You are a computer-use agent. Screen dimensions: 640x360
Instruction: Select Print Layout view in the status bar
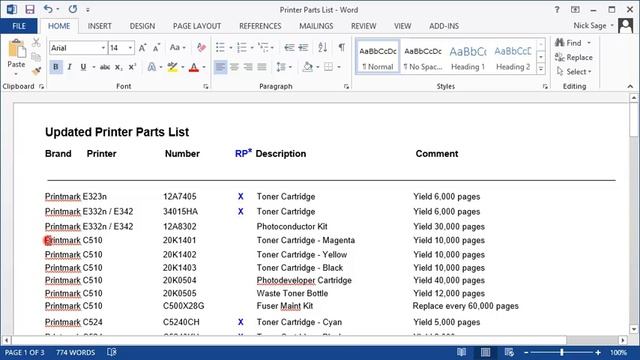485,352
